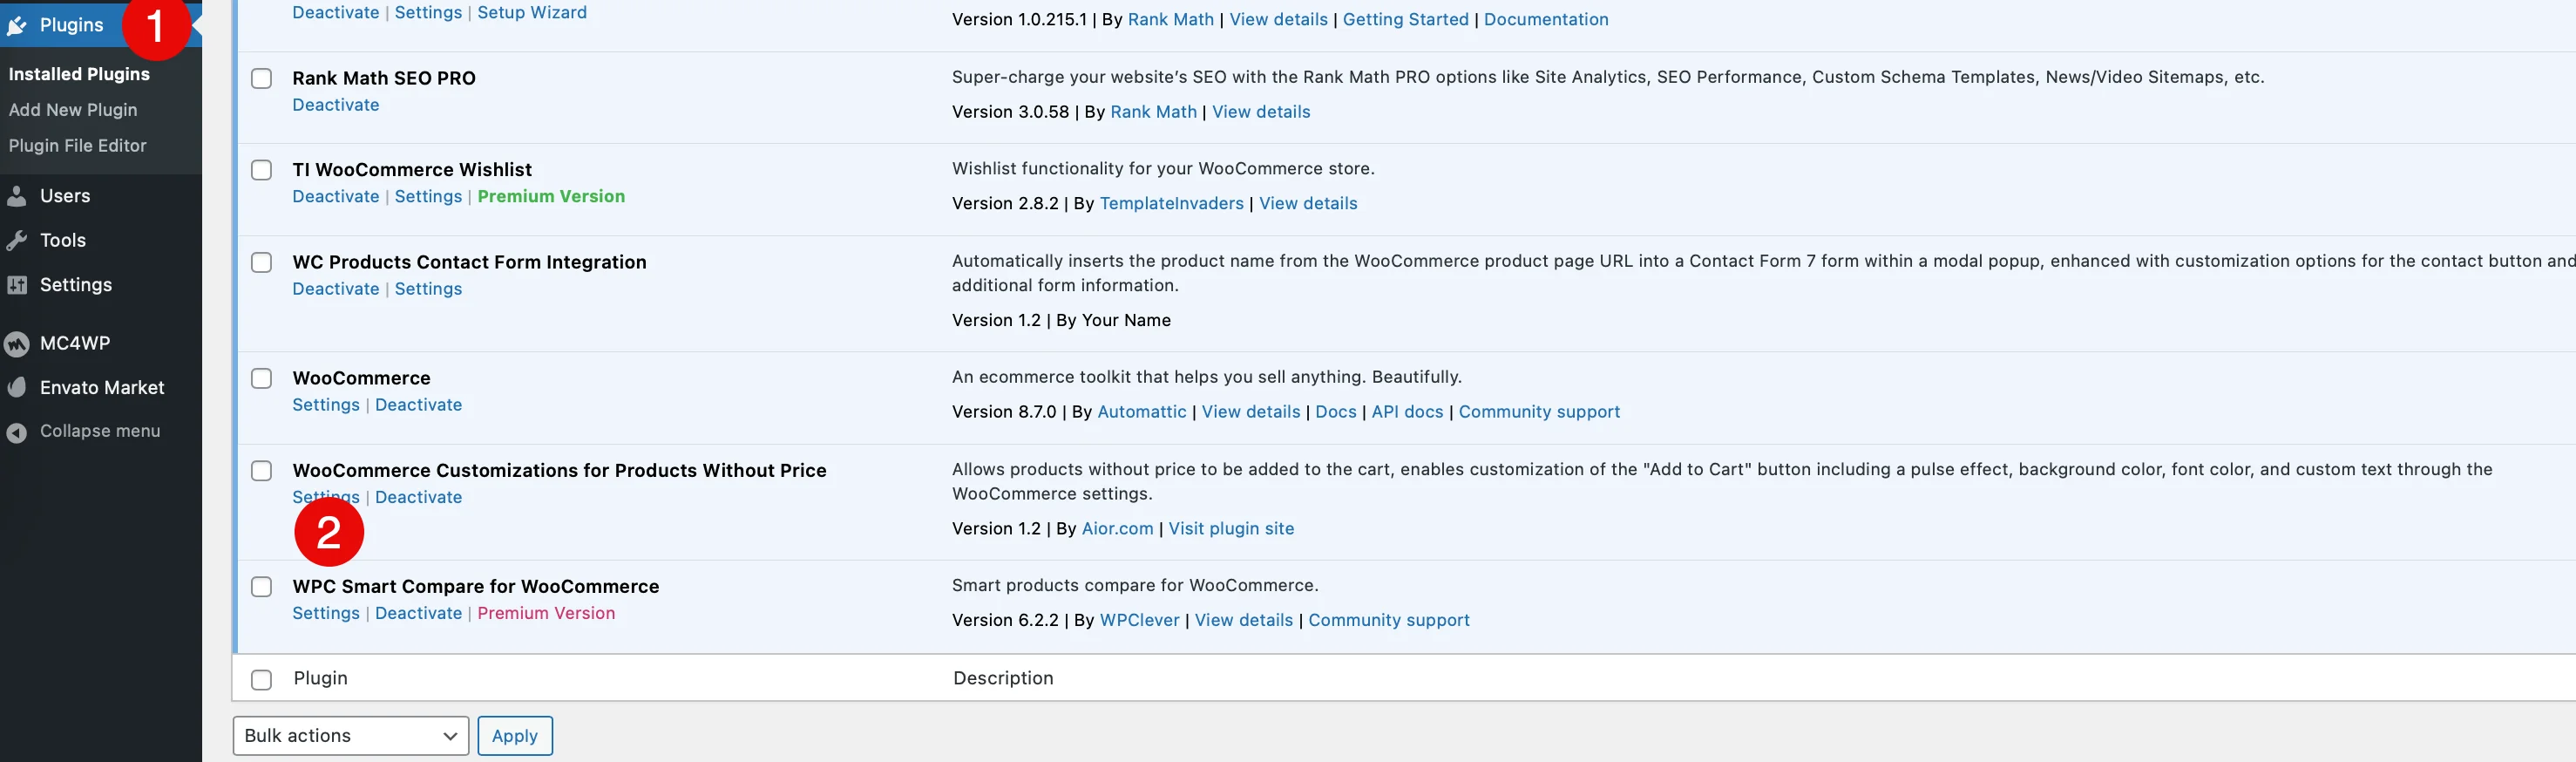Open the Tools menu
The width and height of the screenshot is (2576, 762).
63,241
